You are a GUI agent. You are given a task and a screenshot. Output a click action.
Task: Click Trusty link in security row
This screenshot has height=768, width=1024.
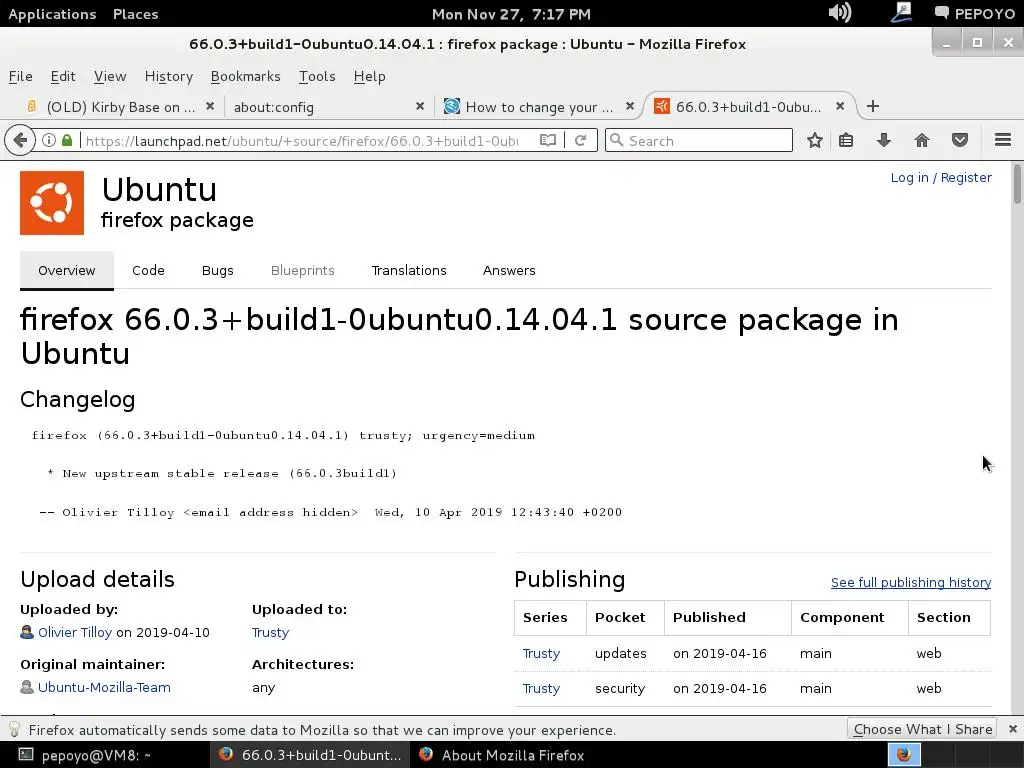[x=541, y=688]
